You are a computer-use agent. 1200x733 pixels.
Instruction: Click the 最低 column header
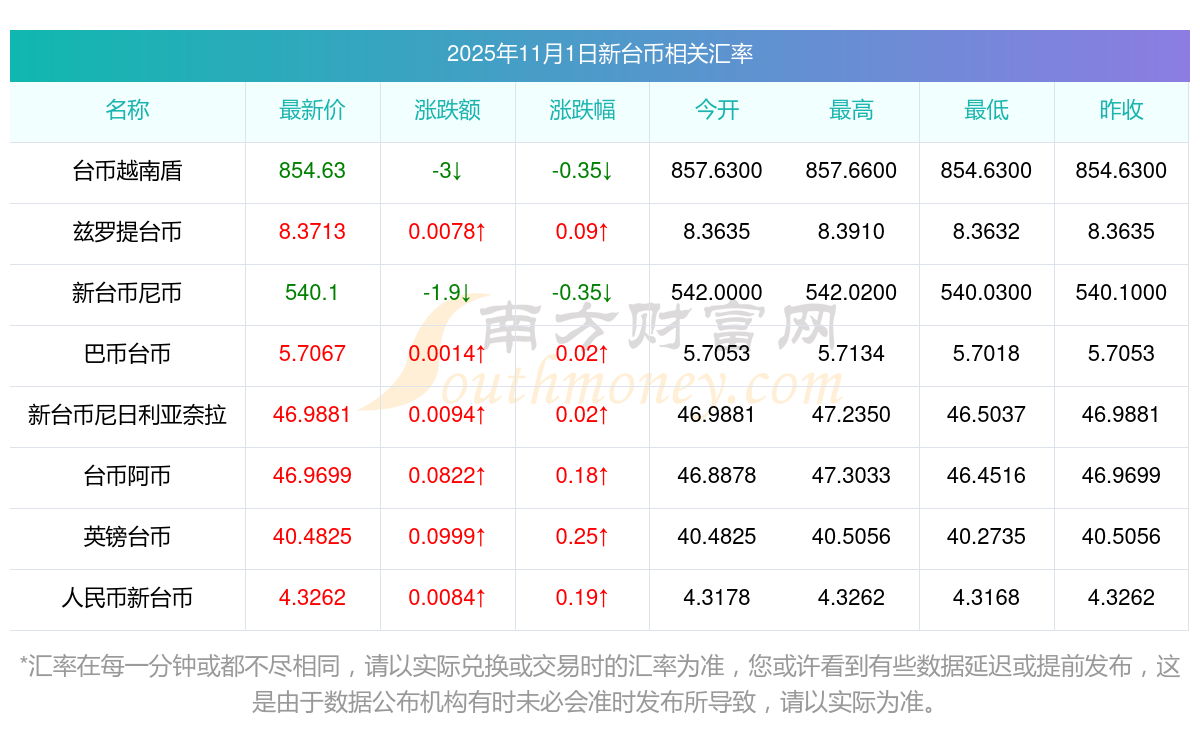click(x=986, y=110)
